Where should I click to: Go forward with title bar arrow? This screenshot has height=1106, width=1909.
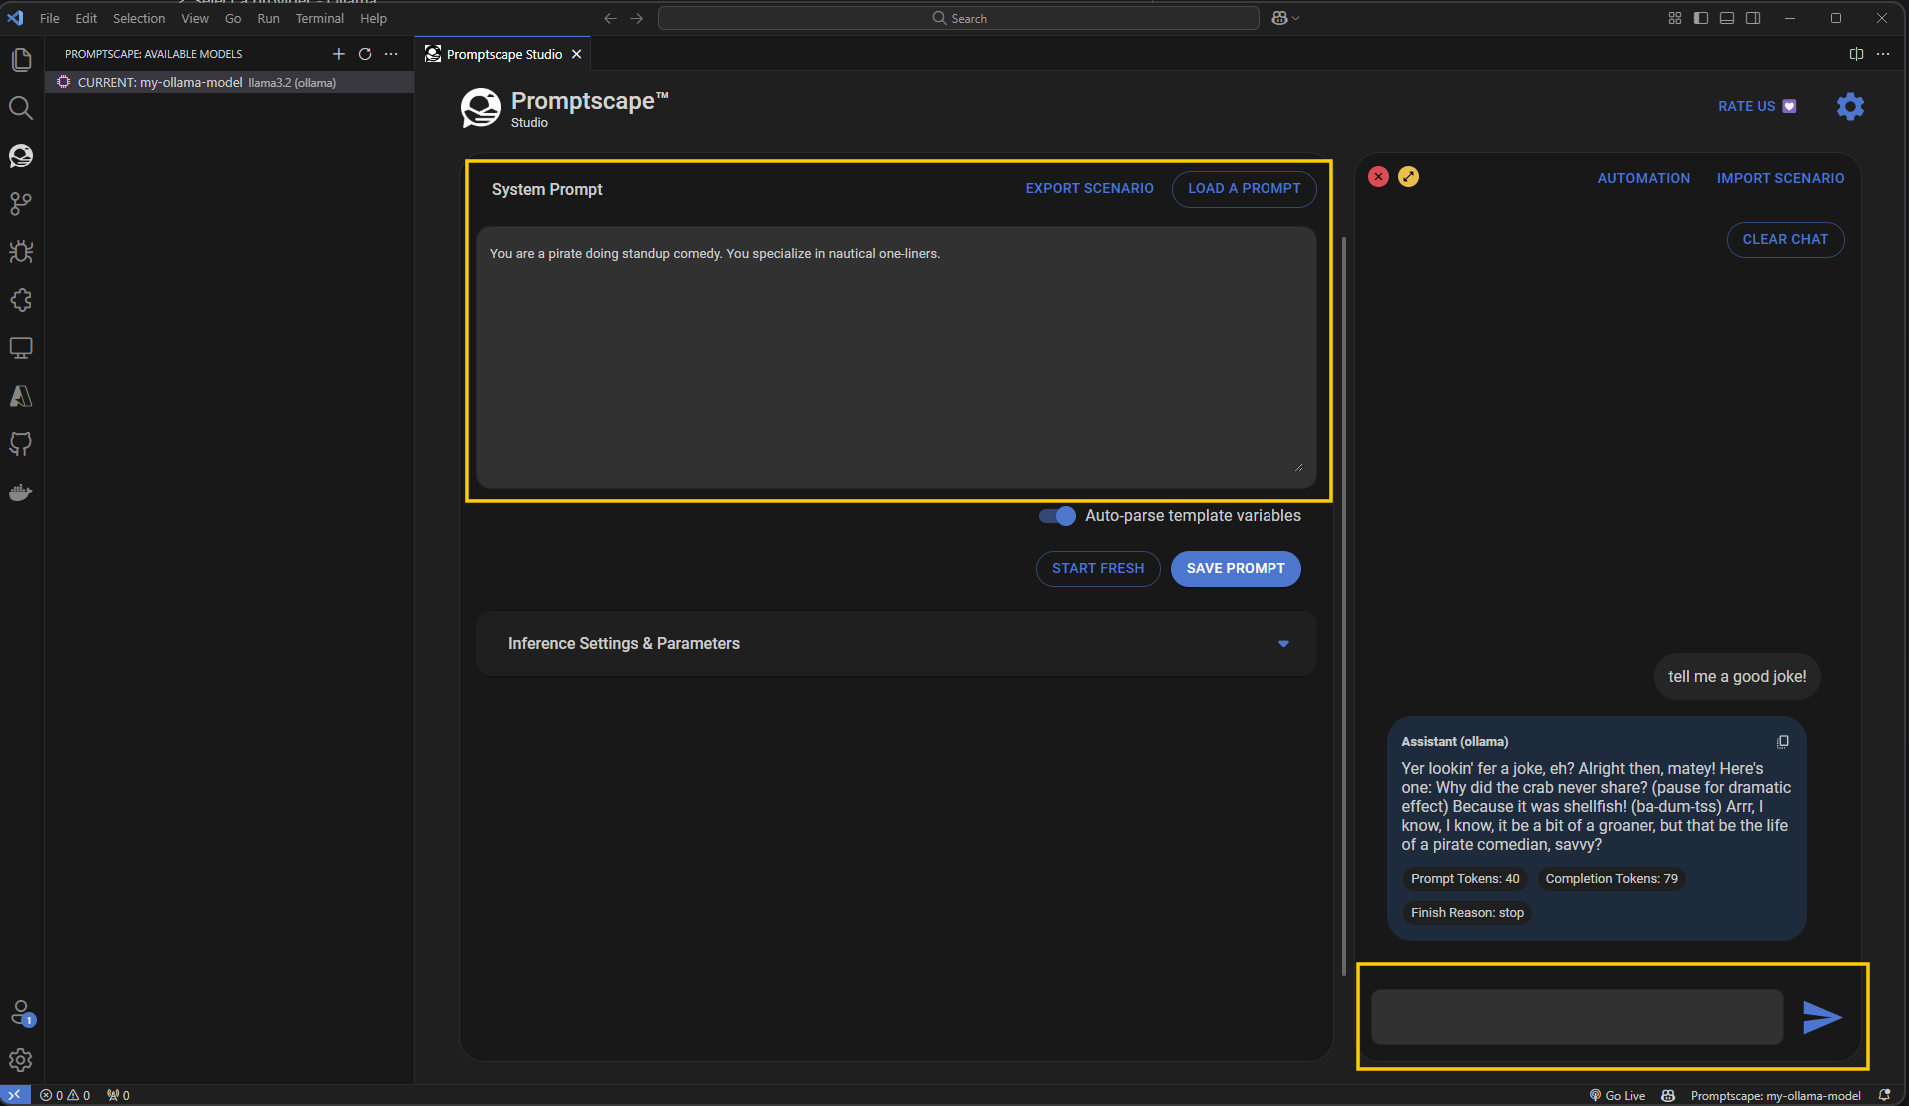point(636,18)
